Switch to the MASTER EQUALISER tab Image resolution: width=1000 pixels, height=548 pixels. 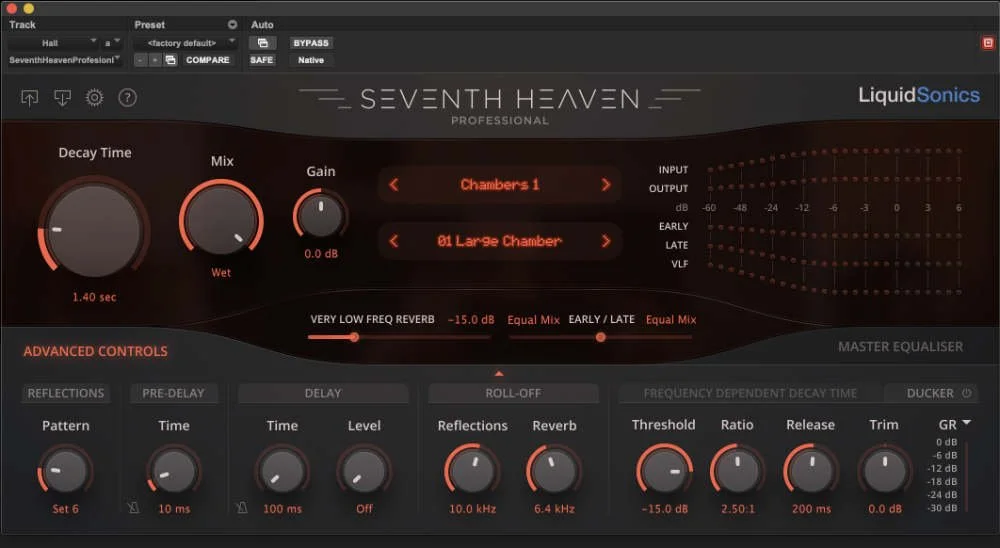901,347
